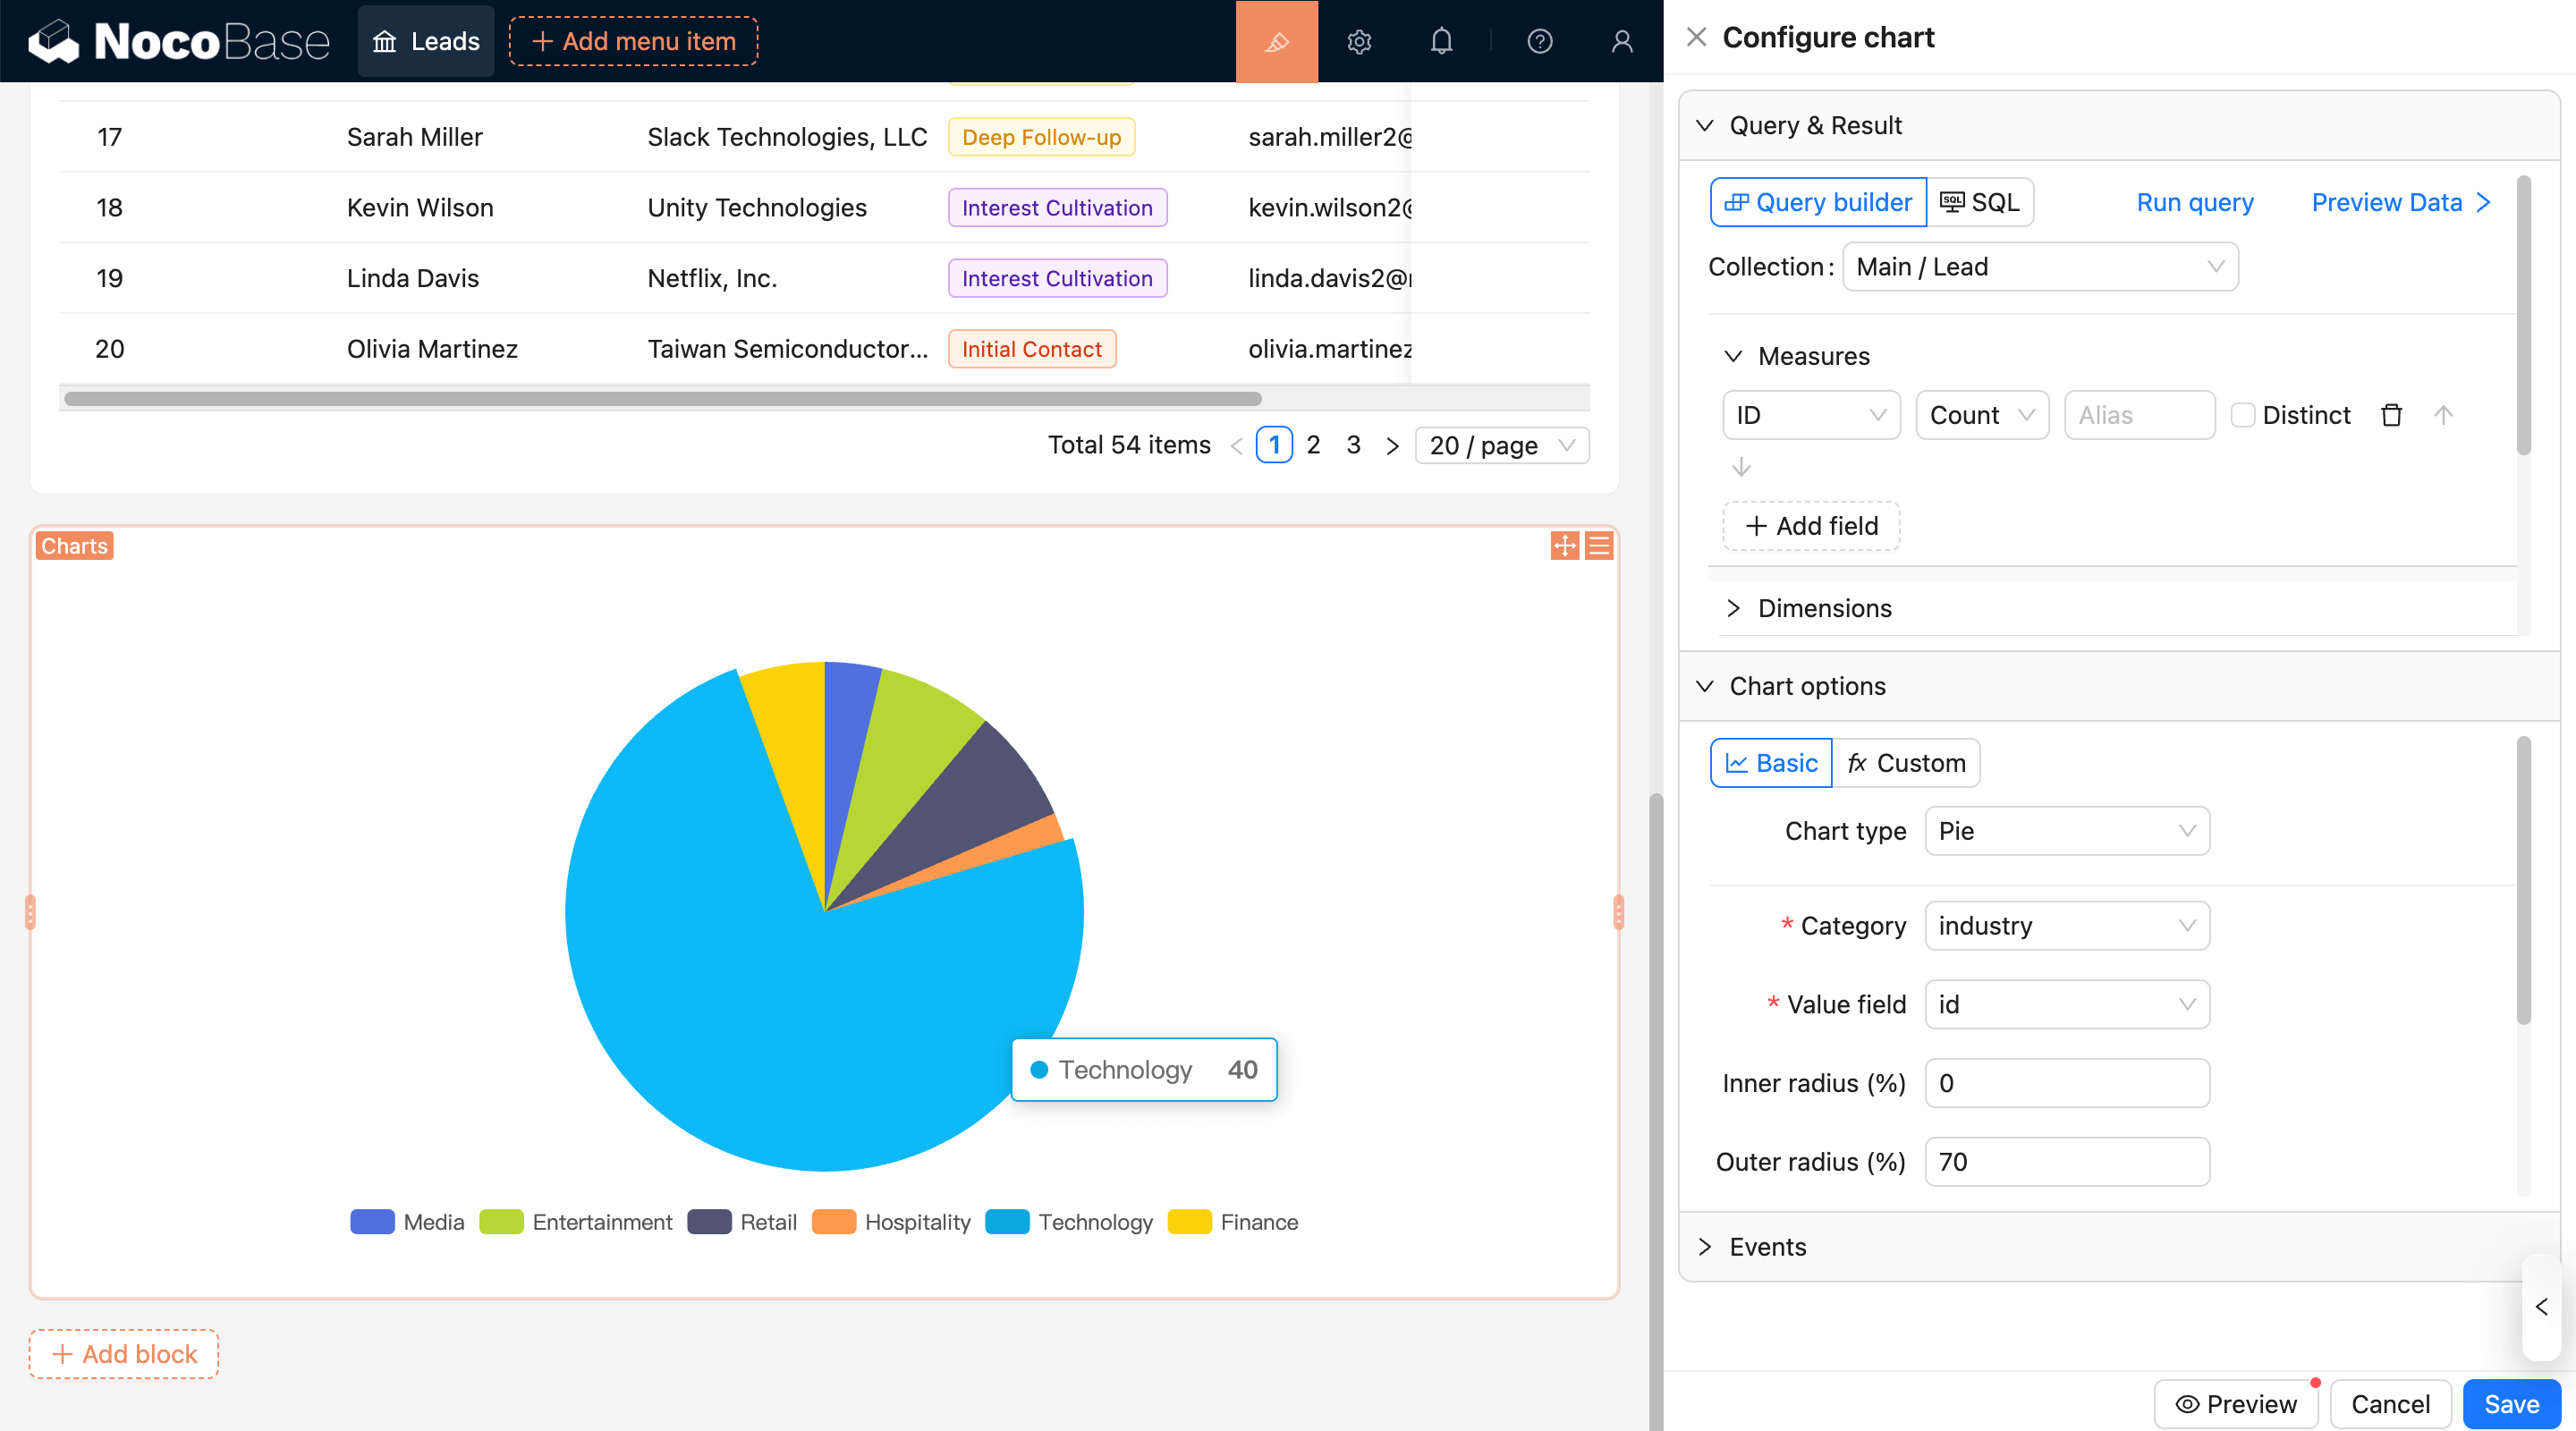
Task: Open the settings gear icon
Action: pyautogui.click(x=1358, y=41)
